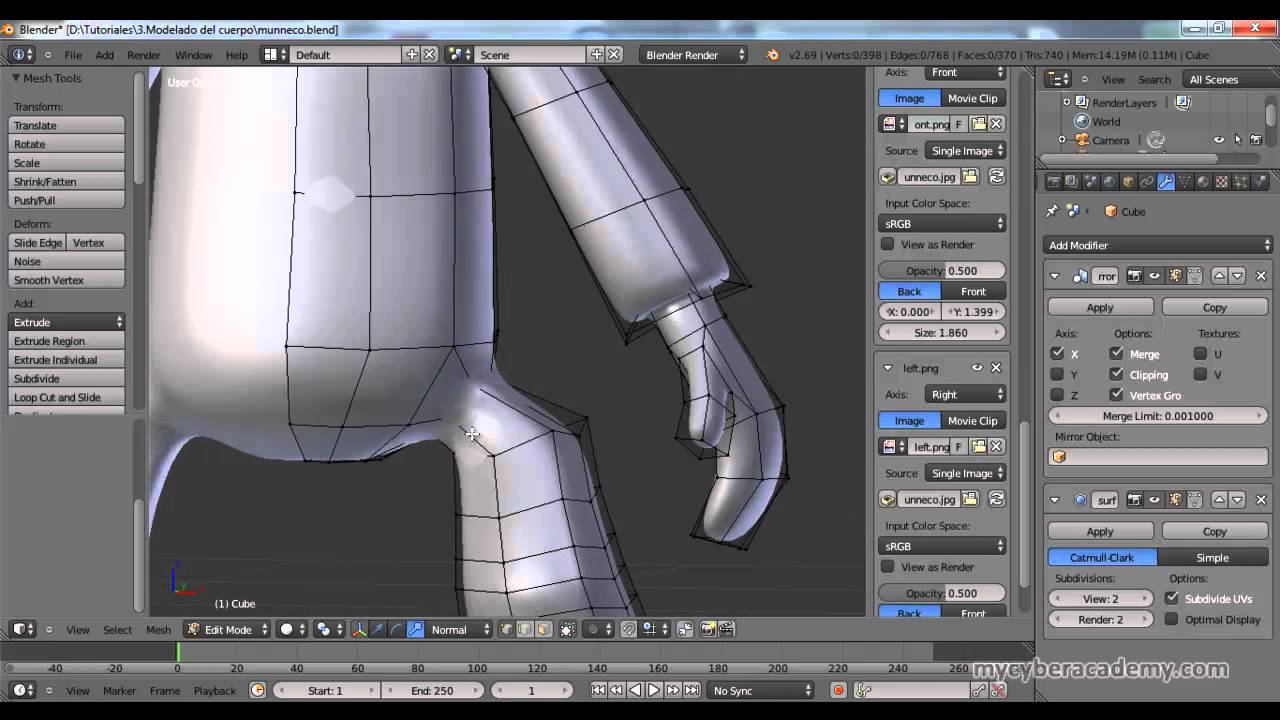
Task: Click Apply on the Mirror modifier
Action: pos(1100,307)
